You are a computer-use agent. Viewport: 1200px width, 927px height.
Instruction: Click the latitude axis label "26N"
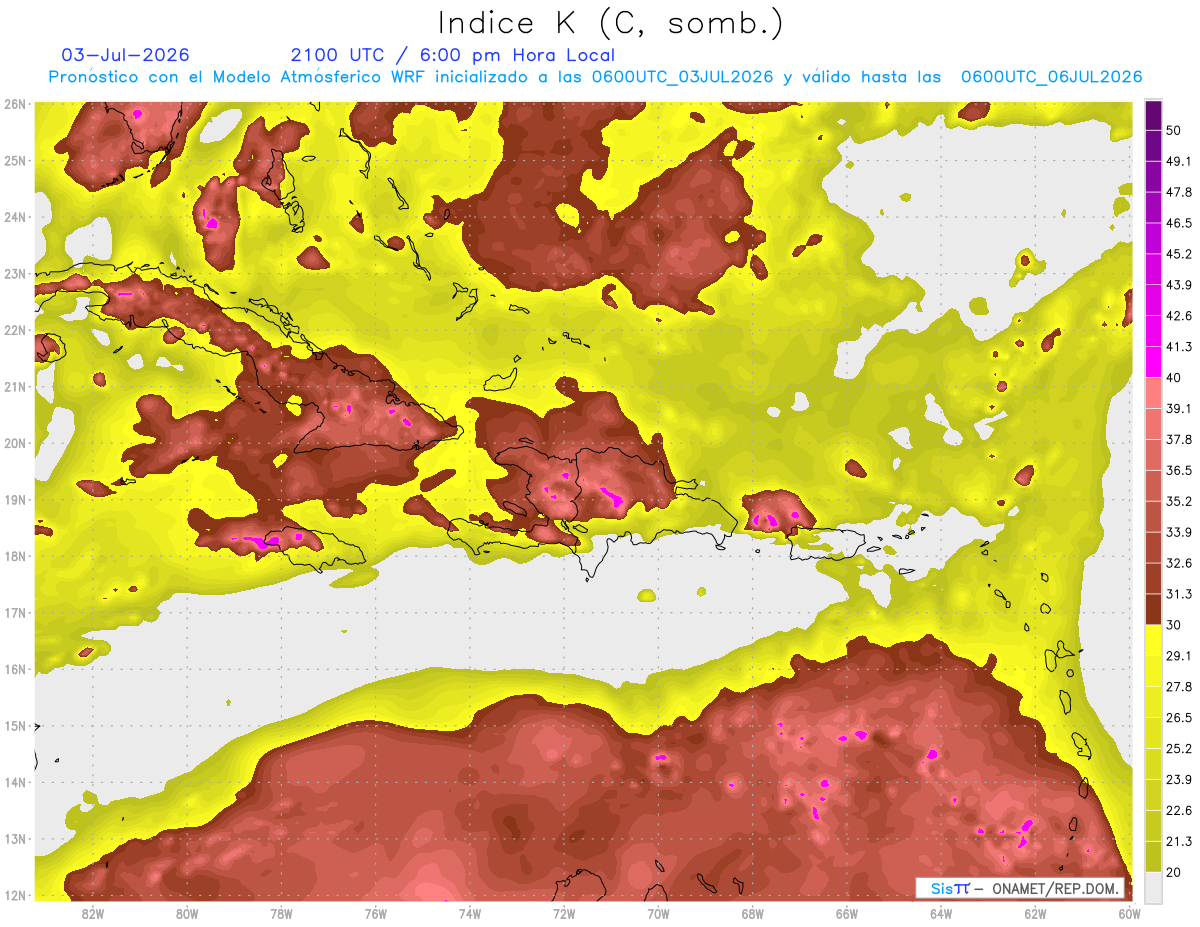point(15,104)
